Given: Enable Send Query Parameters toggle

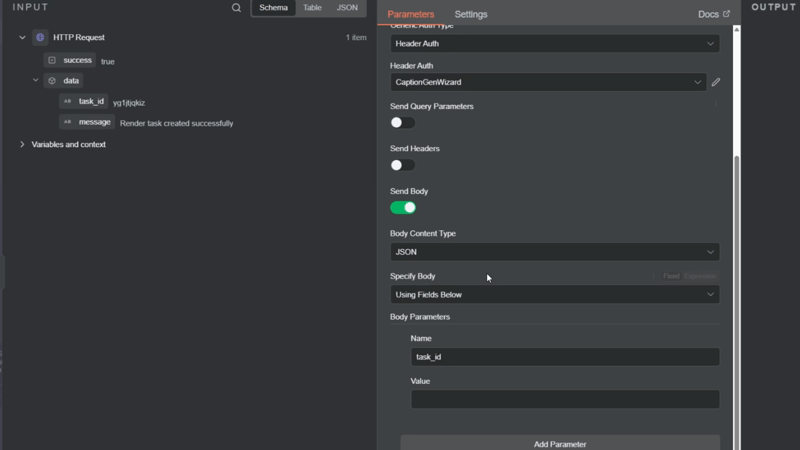Looking at the screenshot, I should 403,122.
